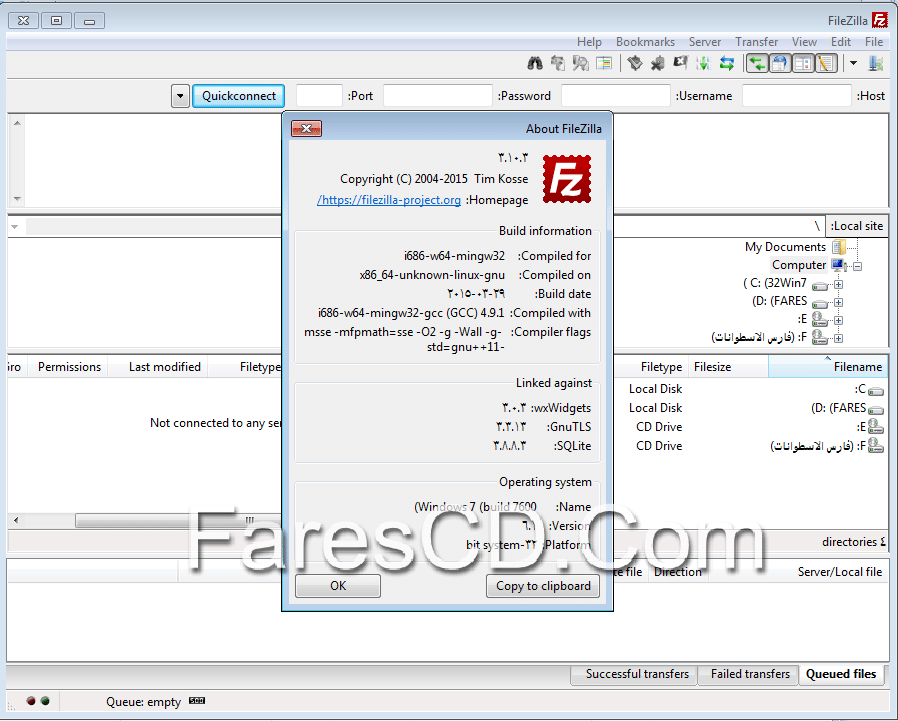Sort local files by Filesize column

point(727,367)
